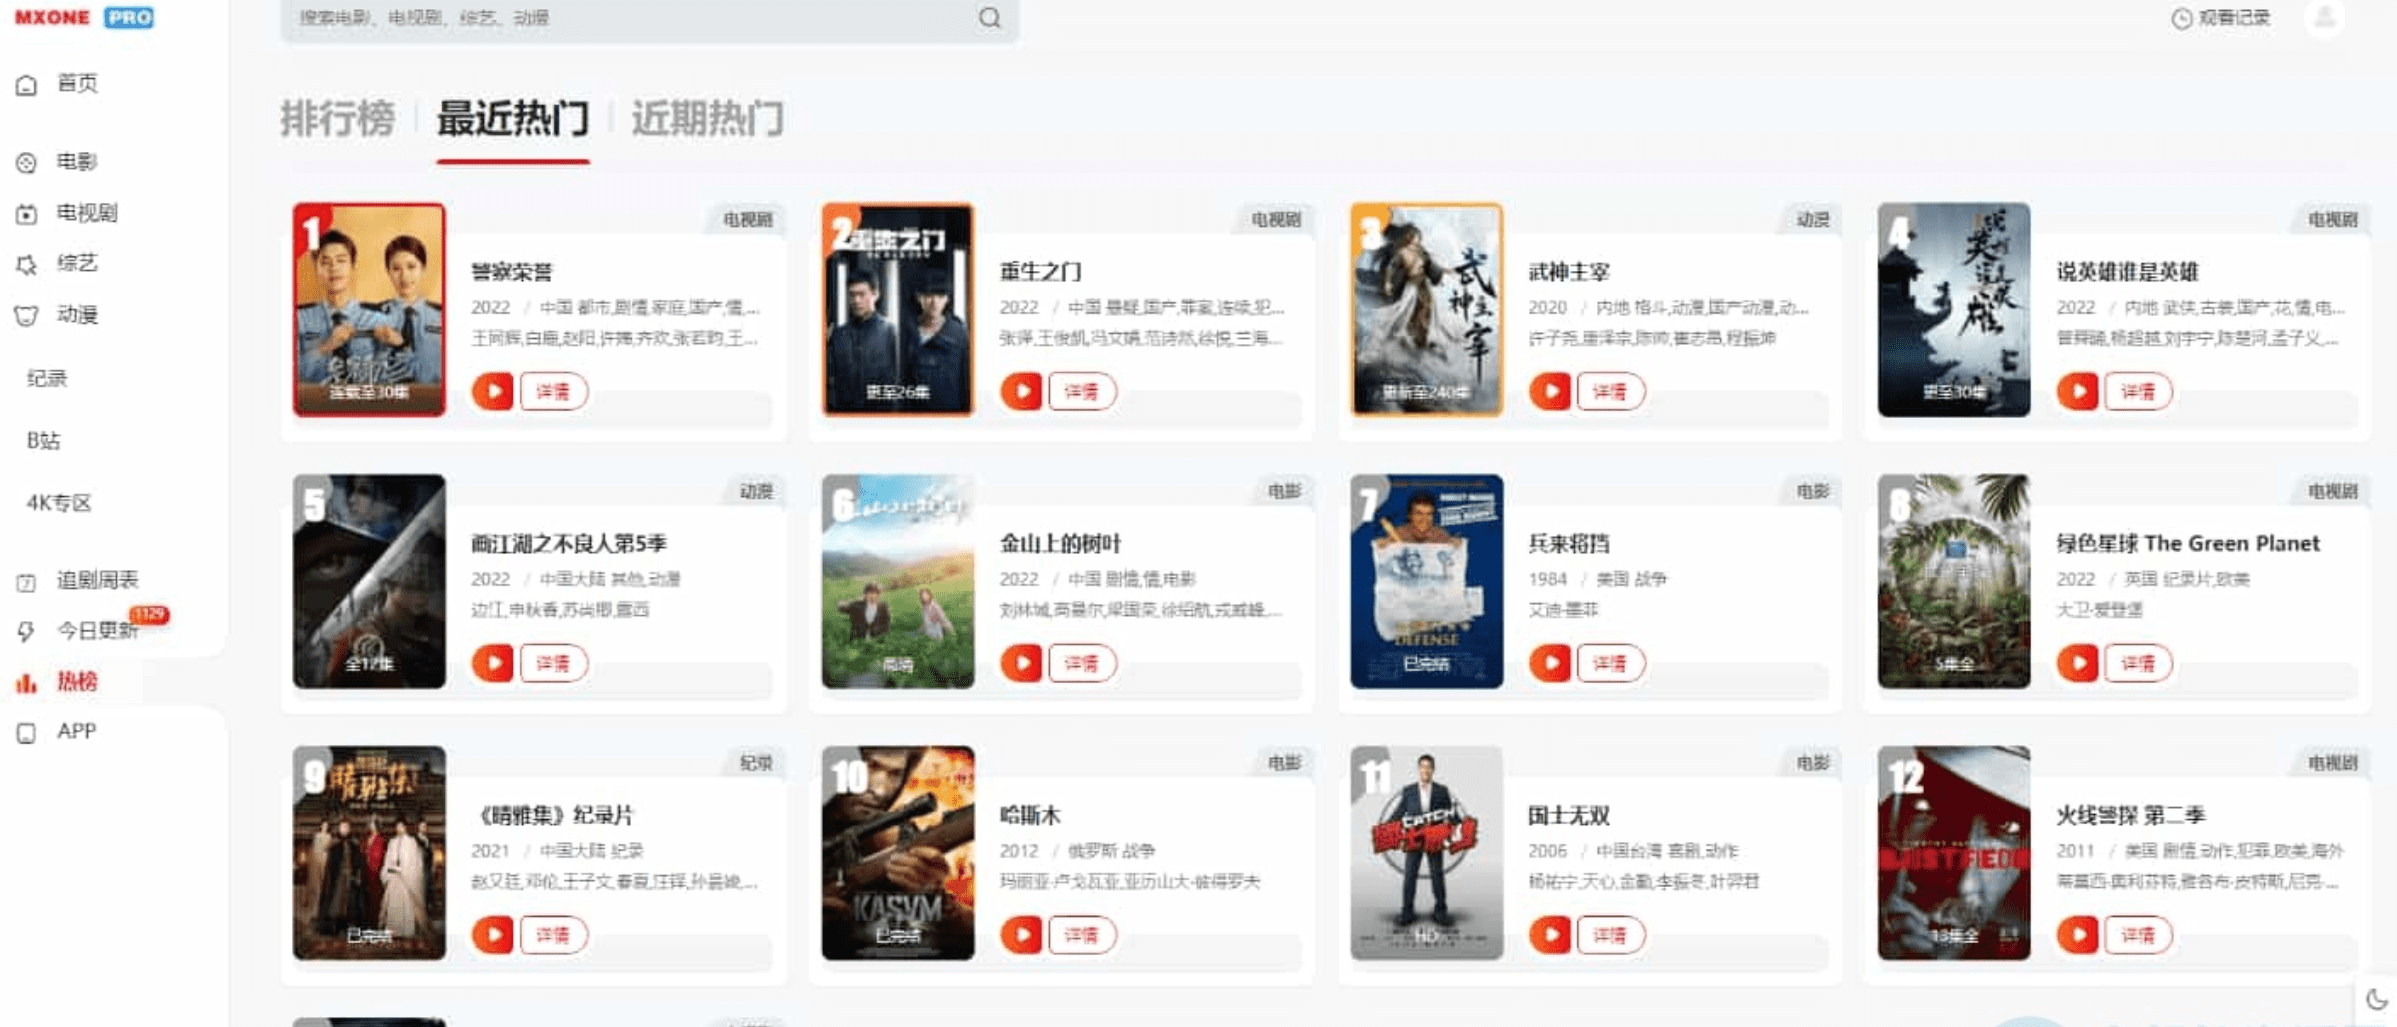Play 兵来将挡 with its play button
2397x1027 pixels.
(x=1550, y=663)
